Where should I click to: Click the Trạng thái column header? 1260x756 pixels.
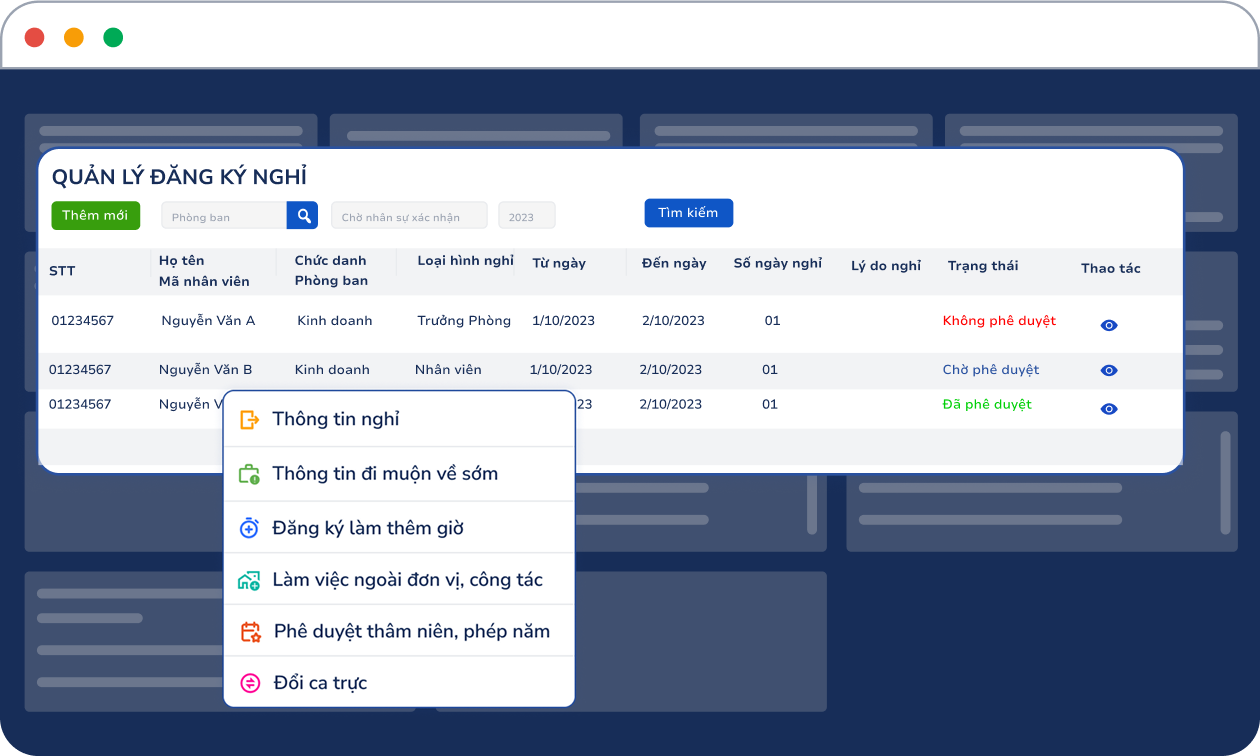click(x=983, y=266)
